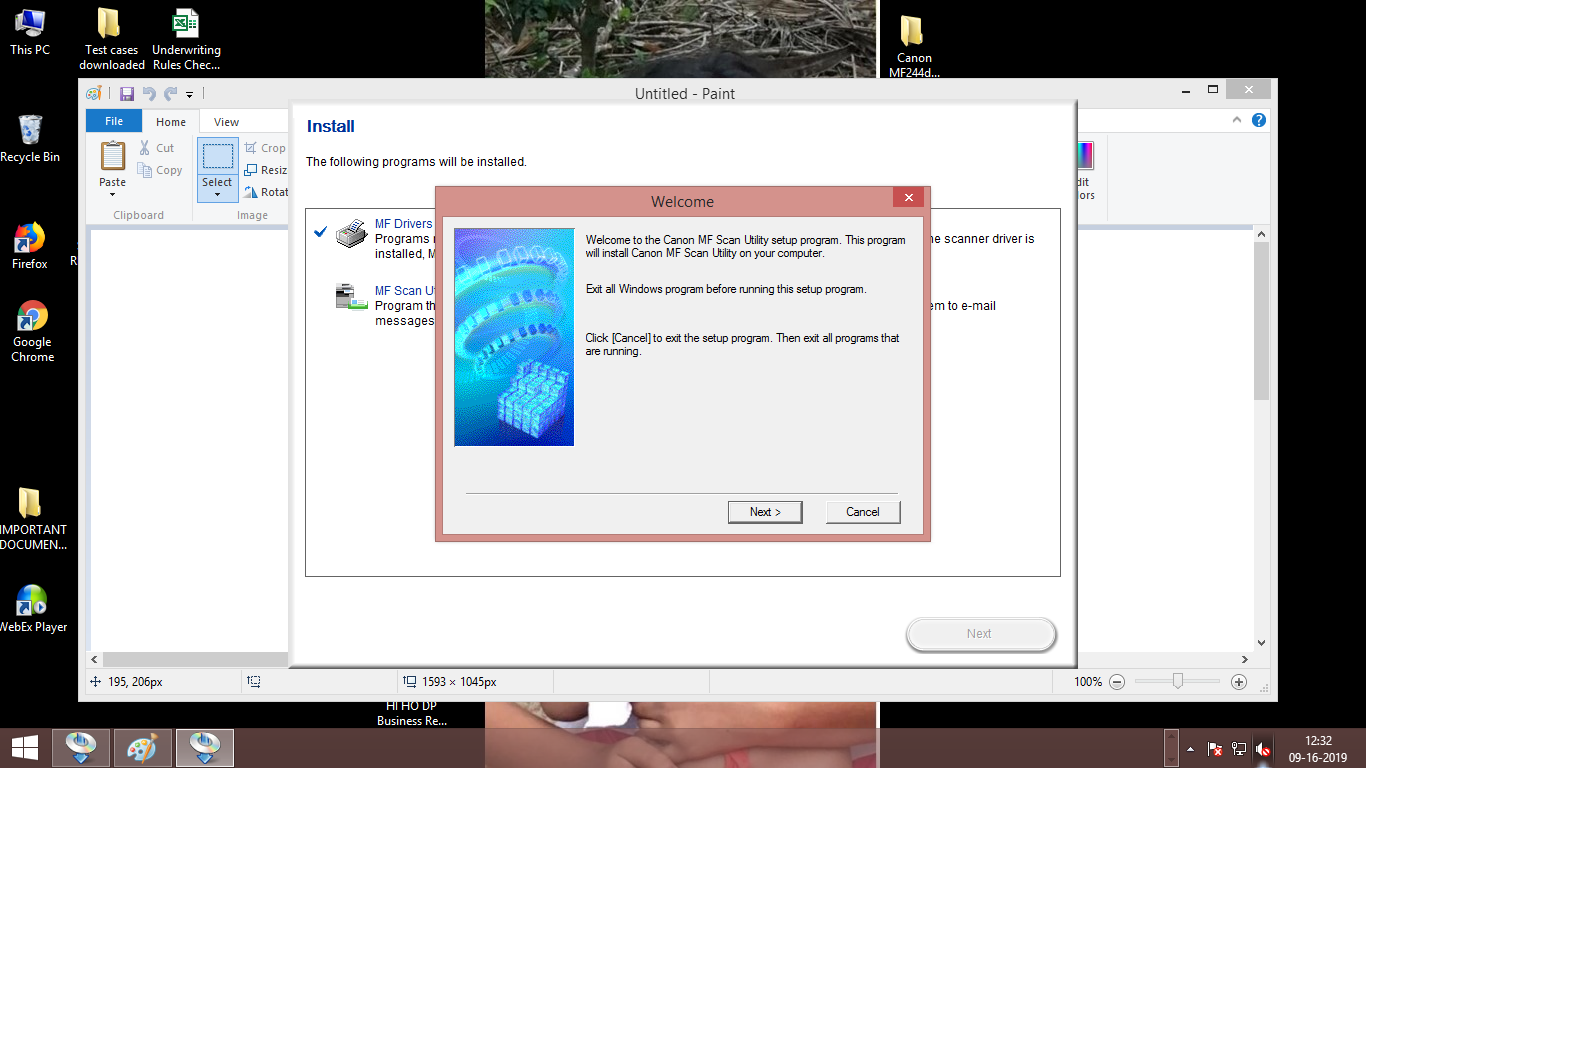1593x1045 pixels.
Task: Click the Welcome dialog splash image
Action: (x=514, y=337)
